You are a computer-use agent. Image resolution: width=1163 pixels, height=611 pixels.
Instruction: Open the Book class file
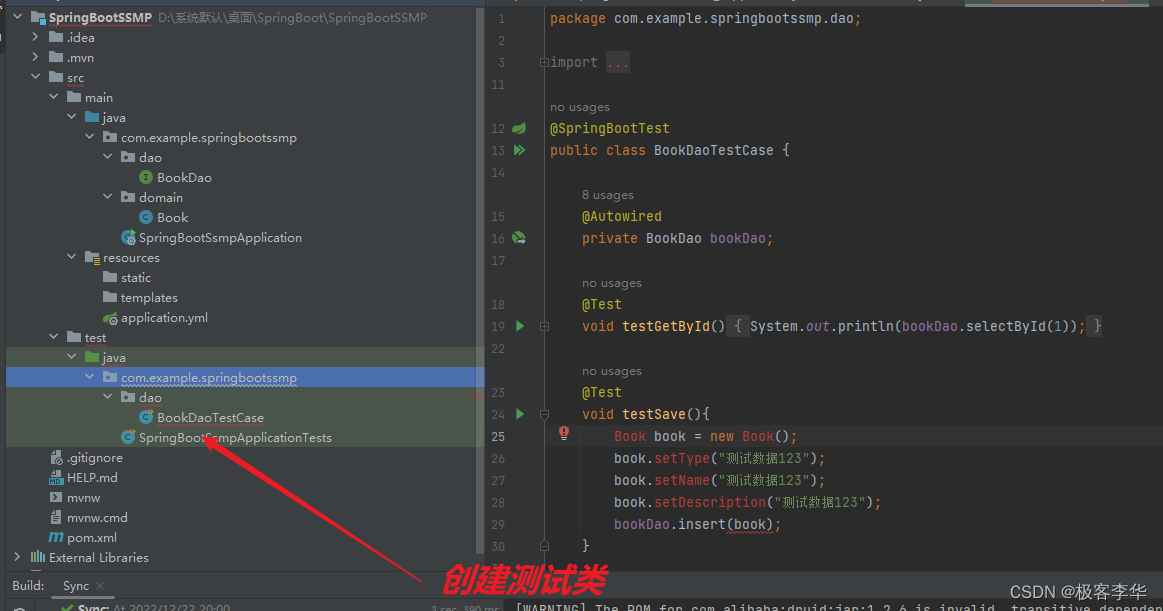[x=172, y=217]
